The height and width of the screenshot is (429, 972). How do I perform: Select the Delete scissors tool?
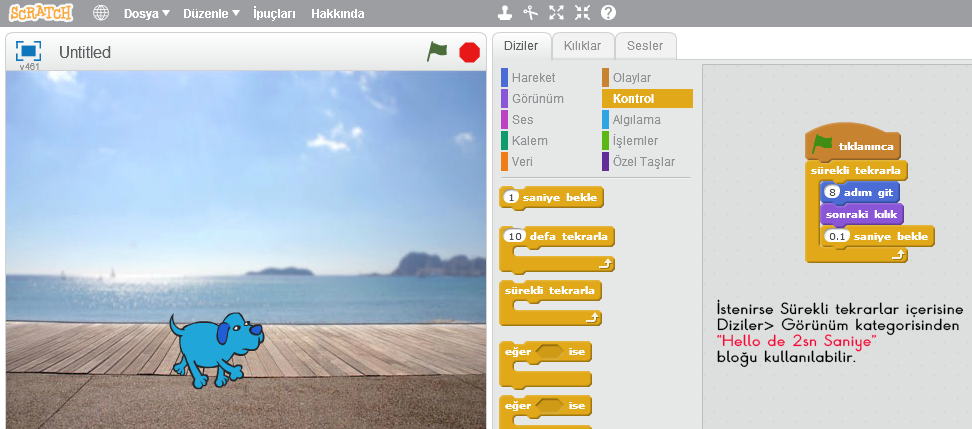(531, 13)
